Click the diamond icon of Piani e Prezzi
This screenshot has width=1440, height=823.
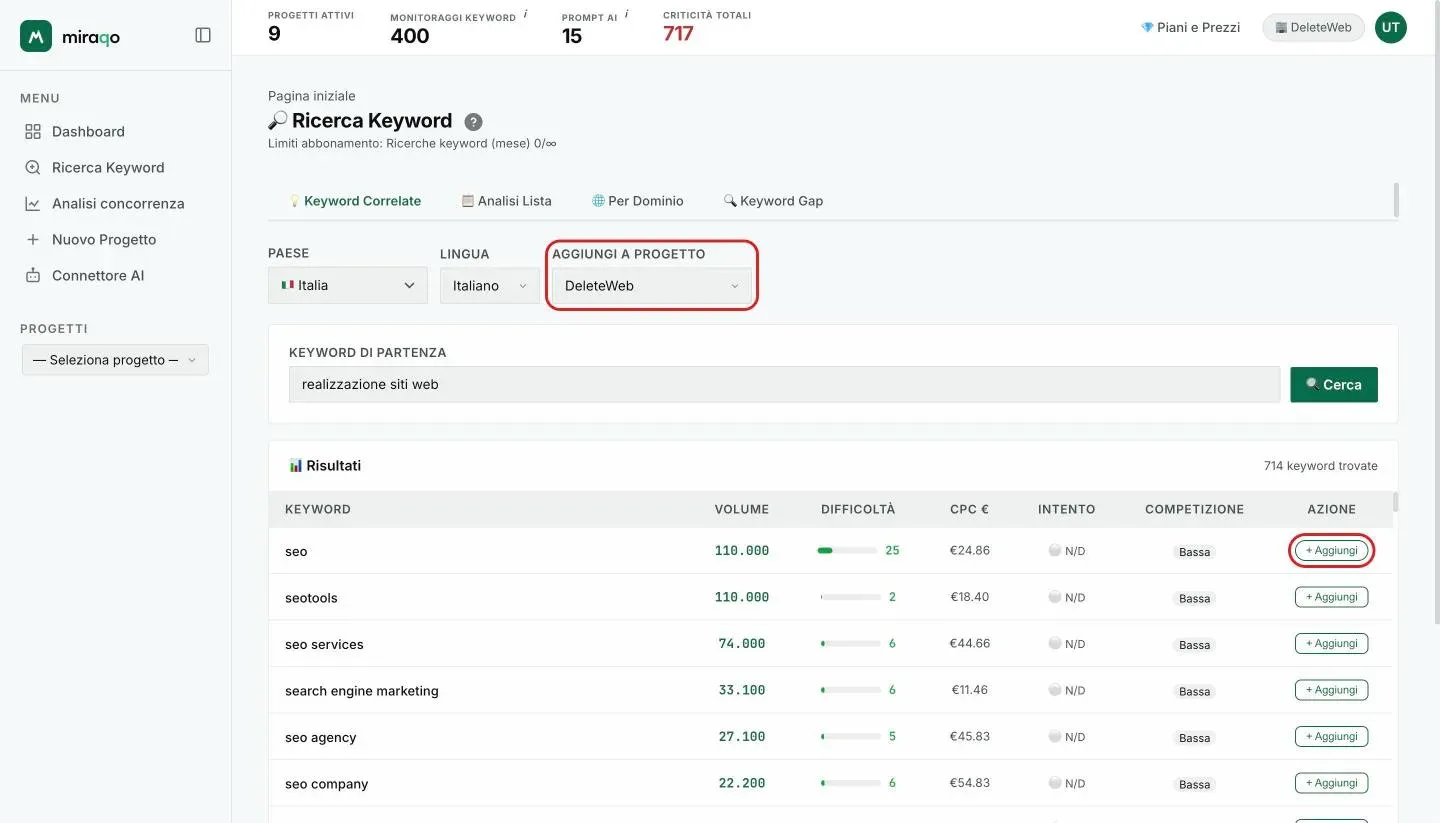coord(1147,27)
